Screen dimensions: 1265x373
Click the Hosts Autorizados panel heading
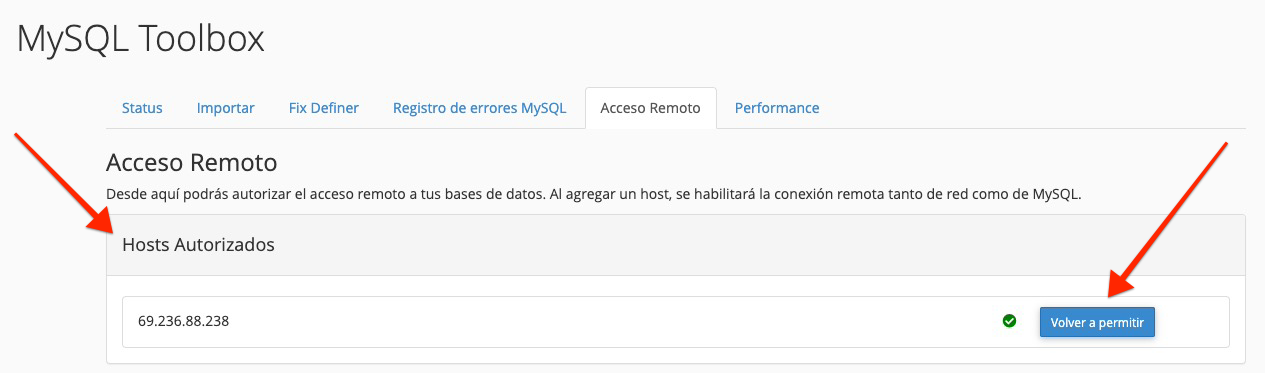[x=198, y=244]
